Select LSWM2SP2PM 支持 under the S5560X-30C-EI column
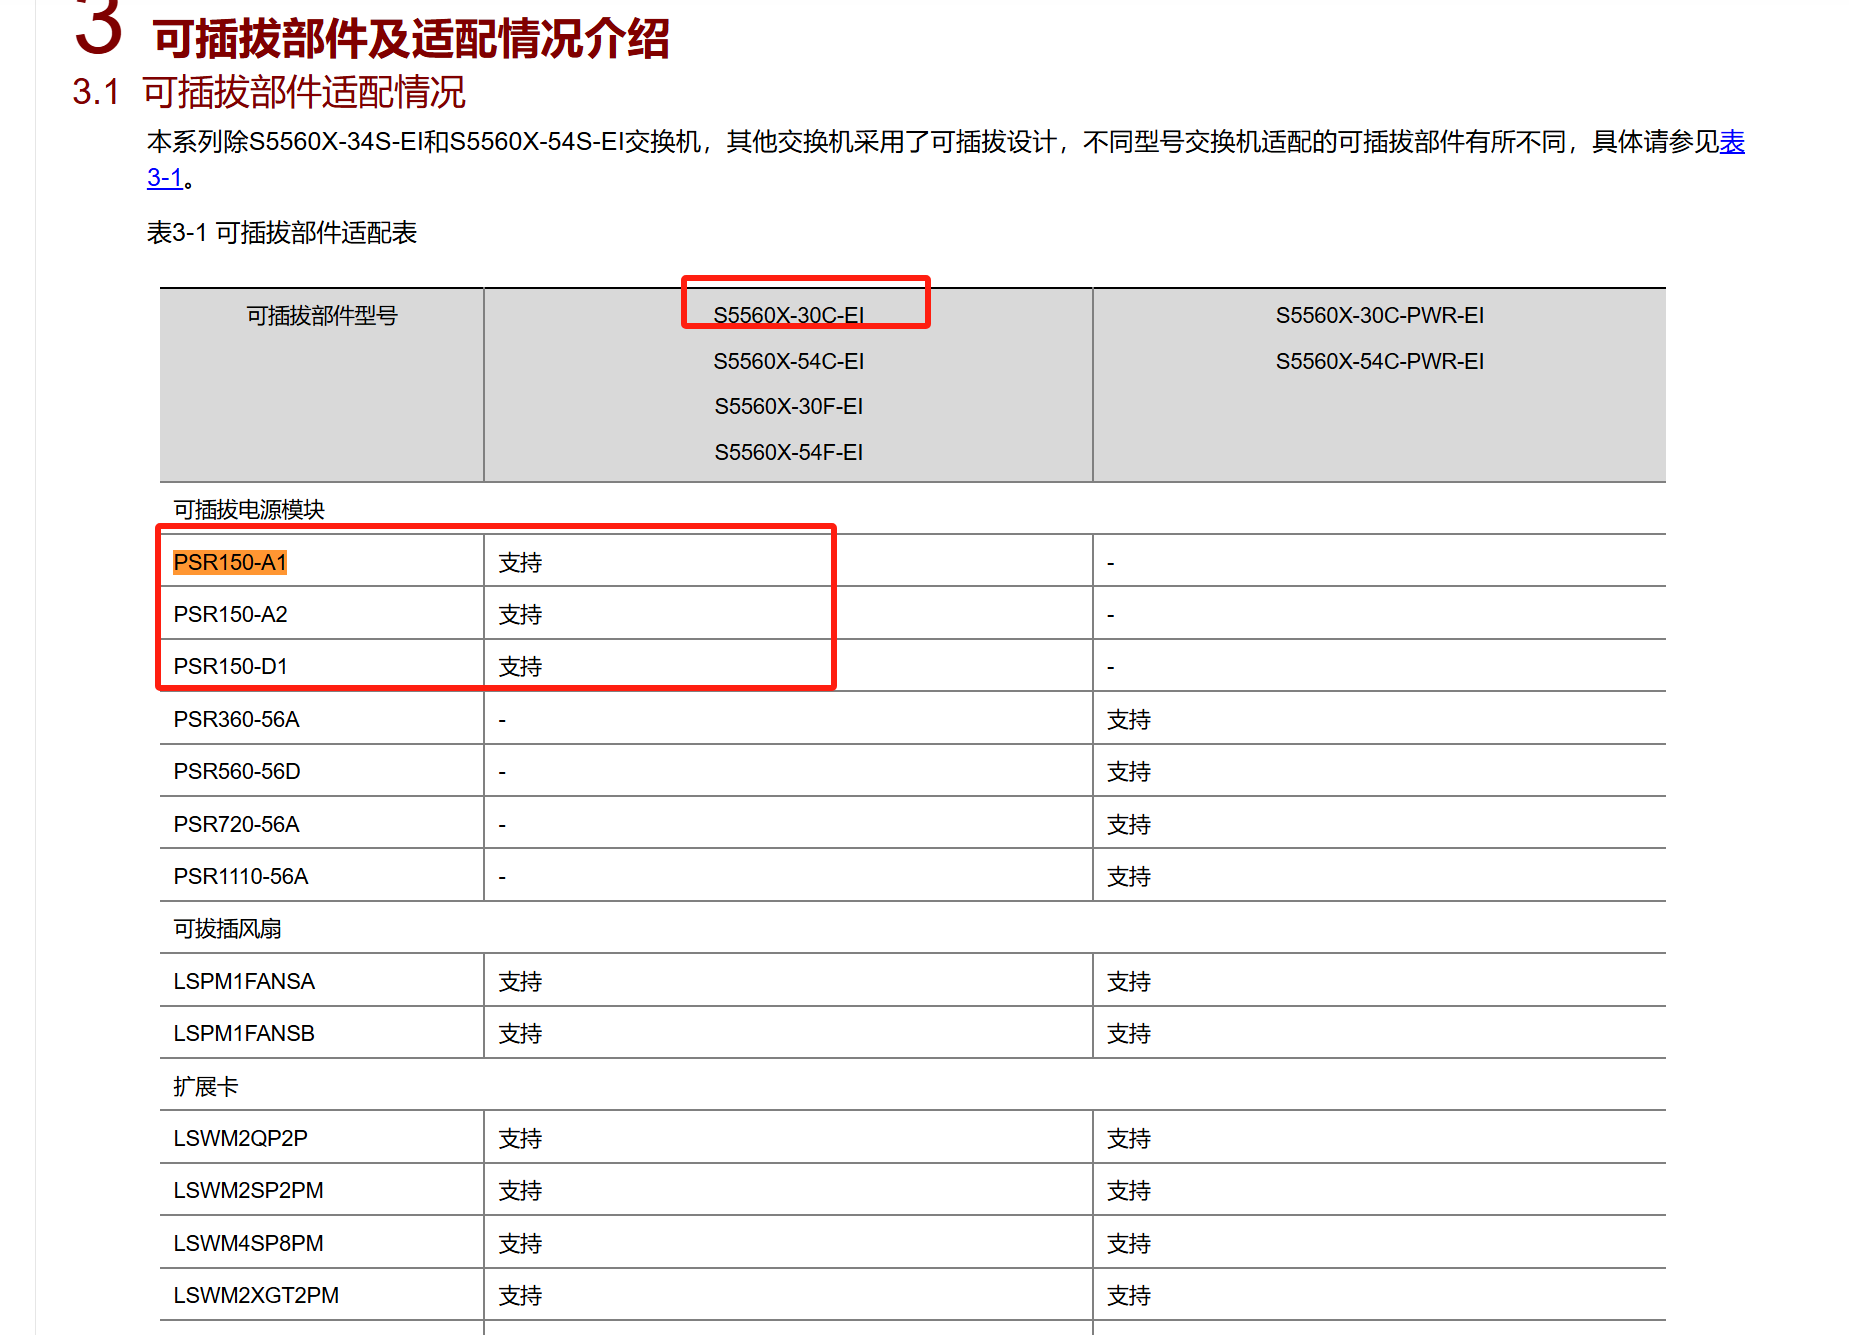This screenshot has width=1849, height=1335. [x=520, y=1191]
